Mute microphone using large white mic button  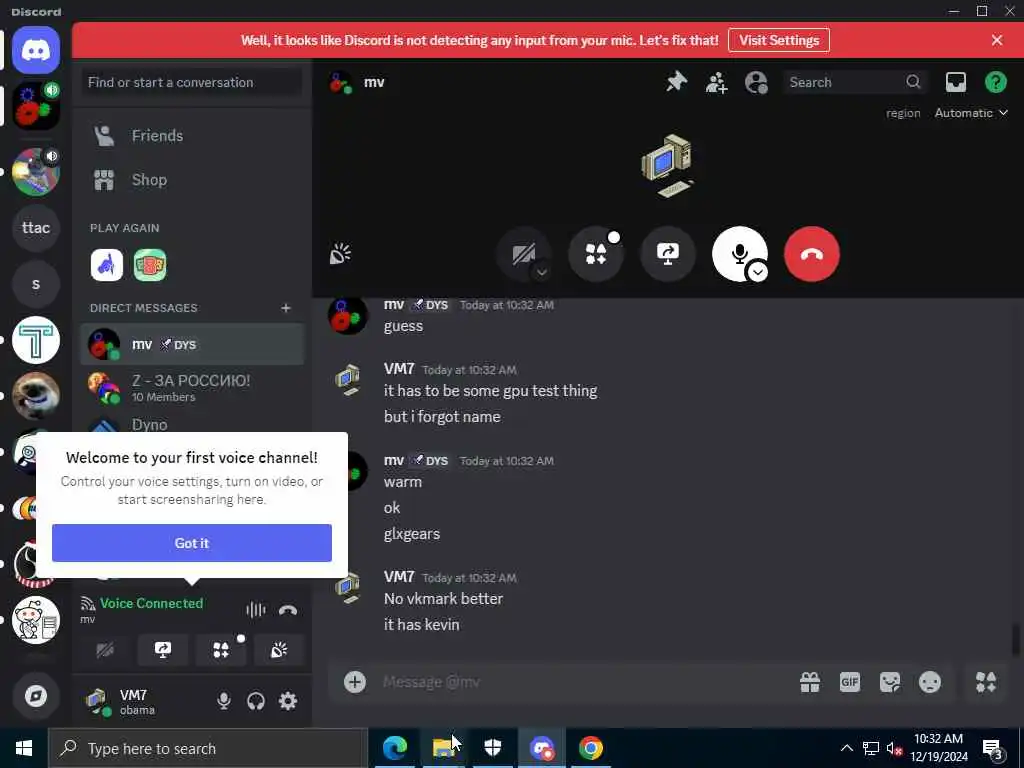tap(738, 253)
